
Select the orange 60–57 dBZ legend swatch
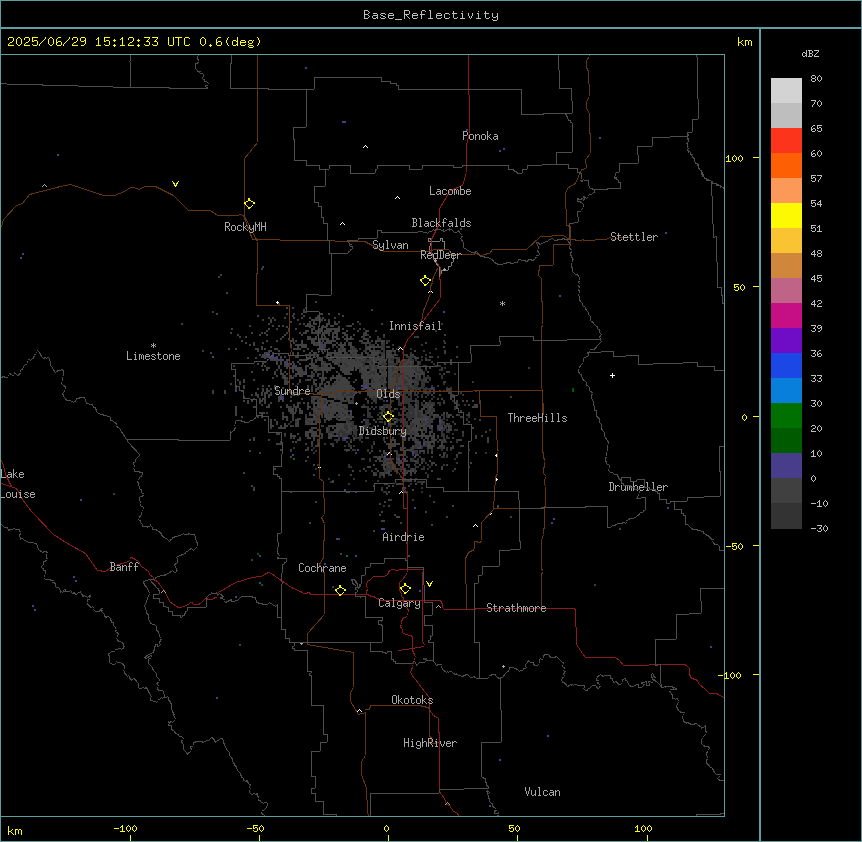(786, 165)
